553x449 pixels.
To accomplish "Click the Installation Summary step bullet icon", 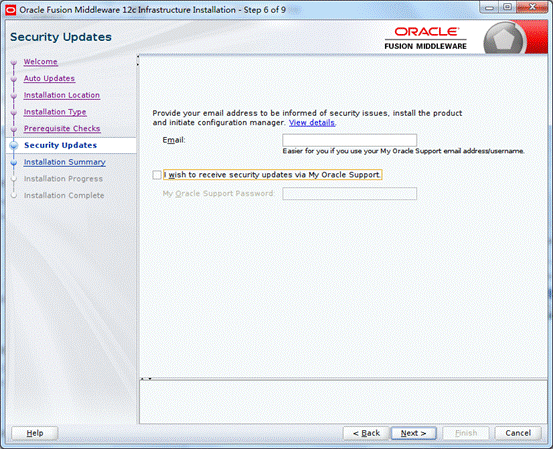I will point(14,163).
